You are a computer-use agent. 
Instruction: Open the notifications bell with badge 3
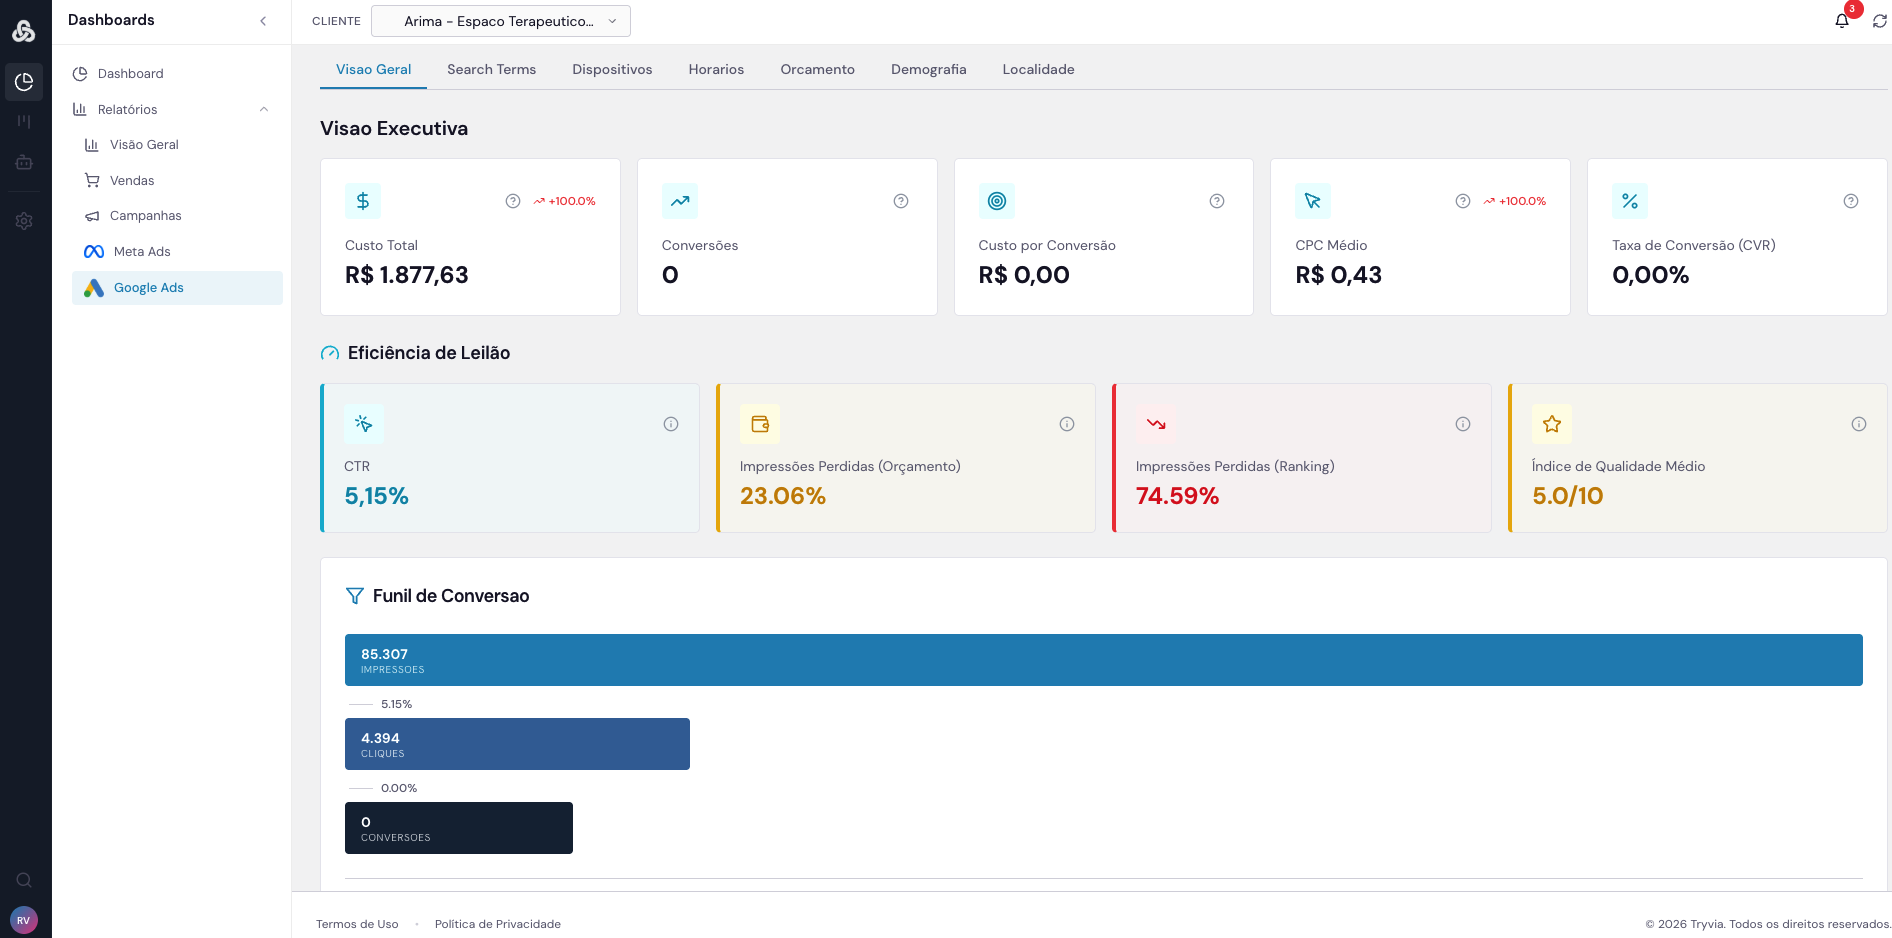click(1843, 20)
